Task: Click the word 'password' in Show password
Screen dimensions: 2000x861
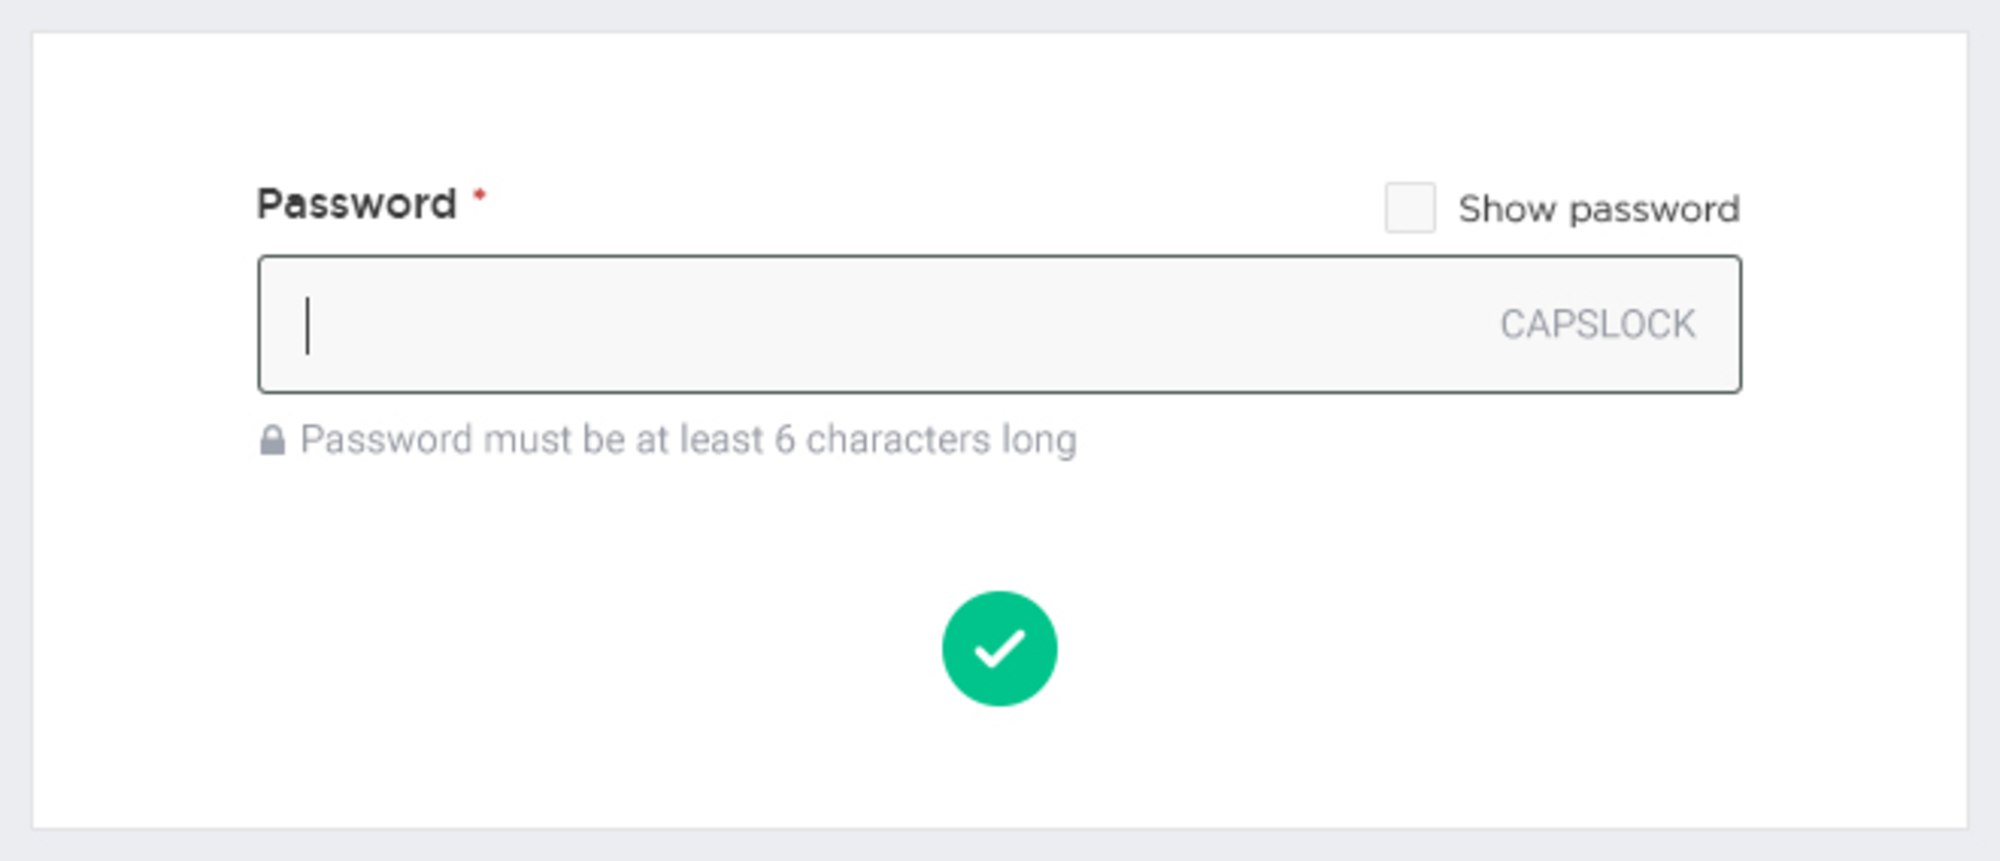Action: click(x=1655, y=210)
